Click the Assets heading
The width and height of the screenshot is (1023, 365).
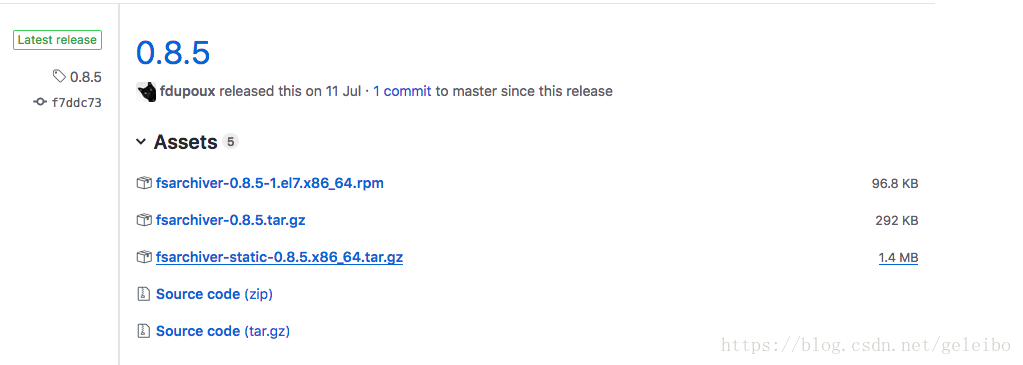point(185,142)
